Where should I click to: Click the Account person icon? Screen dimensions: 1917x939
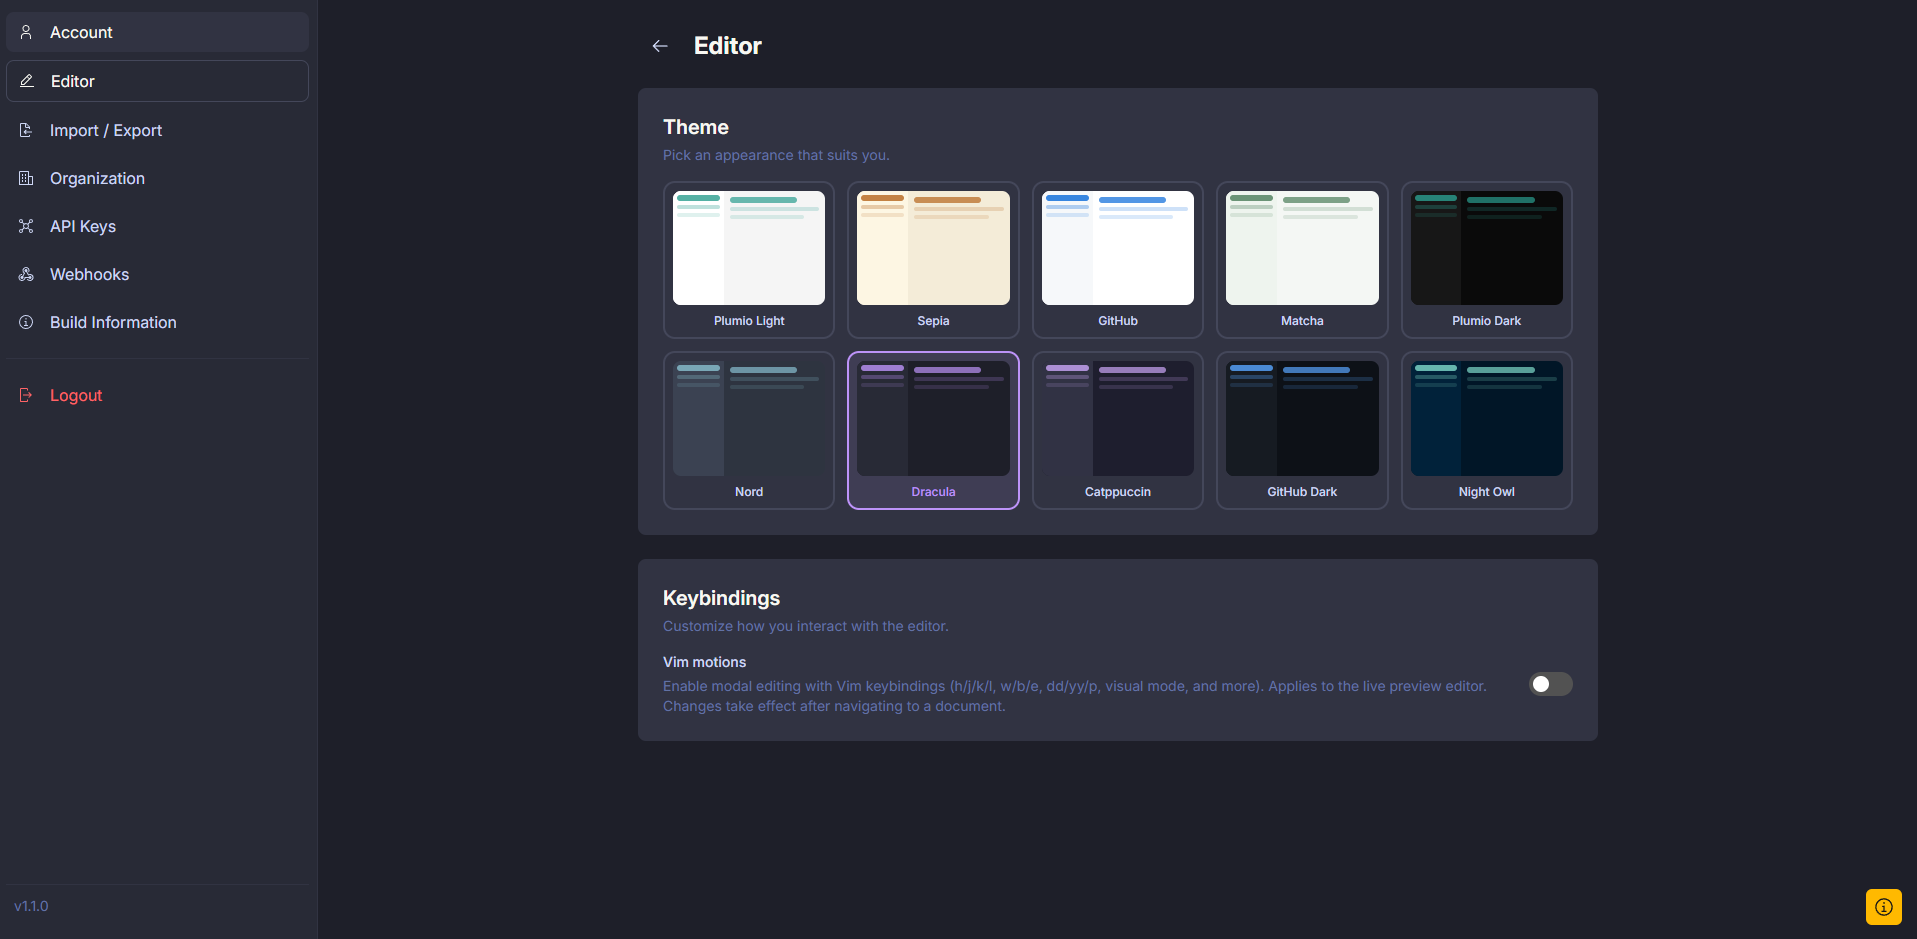tap(26, 32)
